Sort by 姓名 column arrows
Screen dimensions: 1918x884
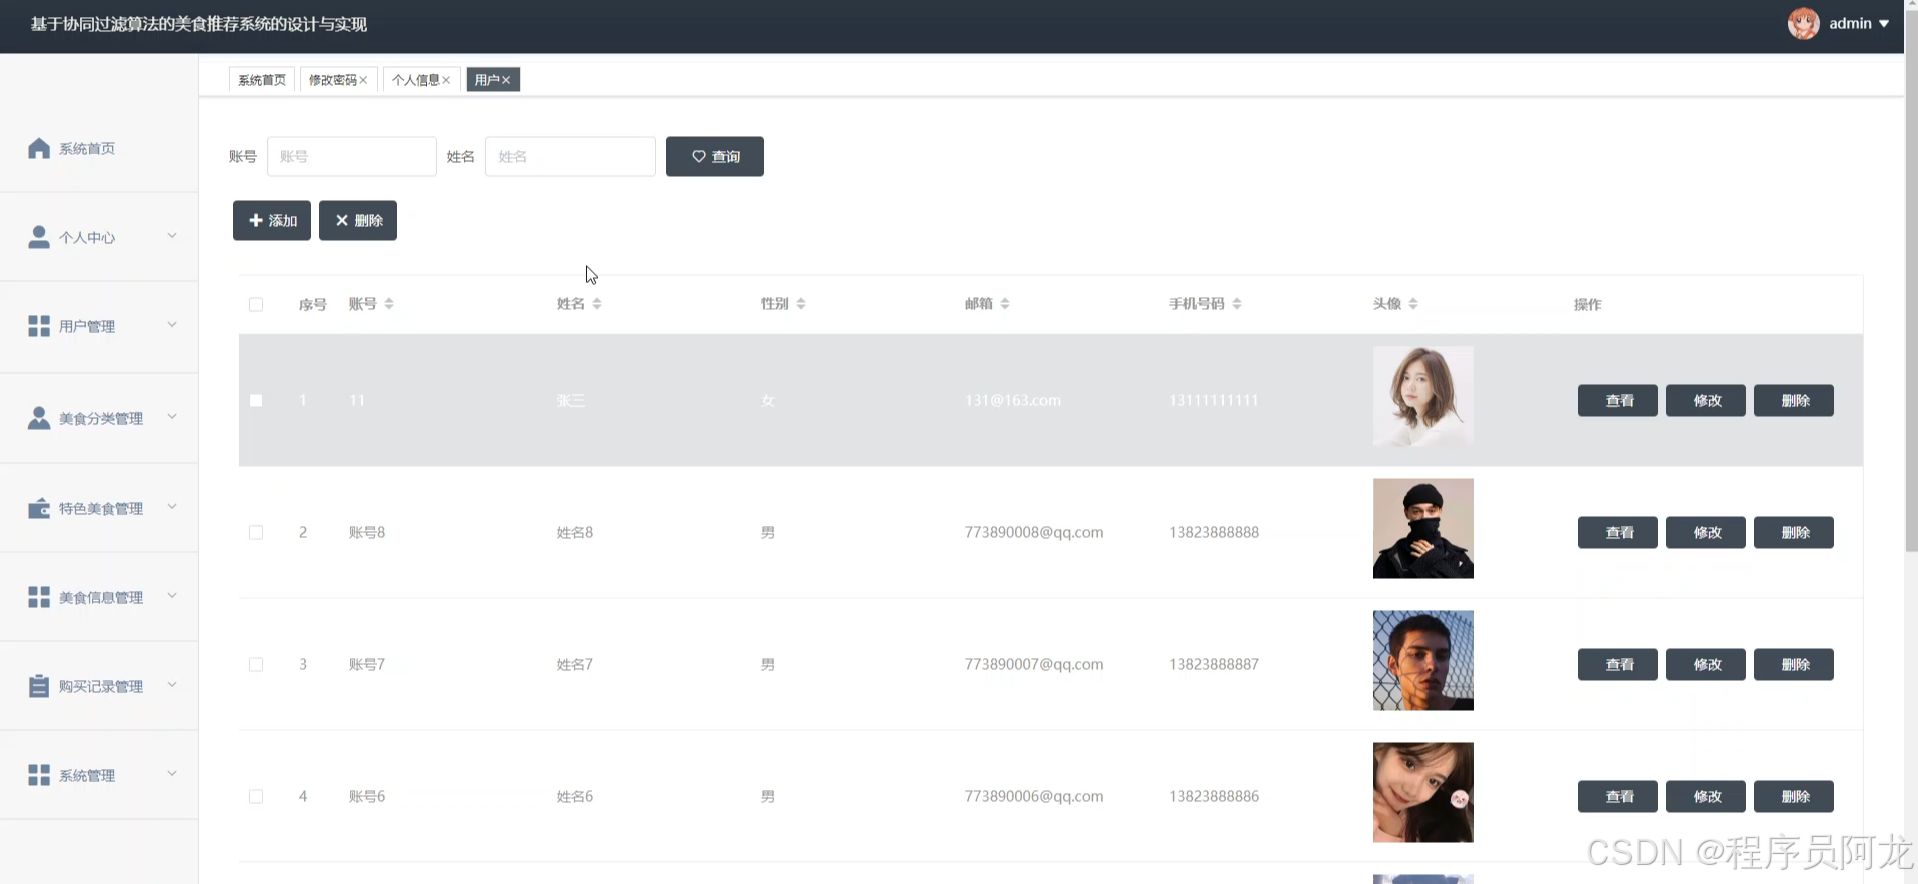coord(597,304)
